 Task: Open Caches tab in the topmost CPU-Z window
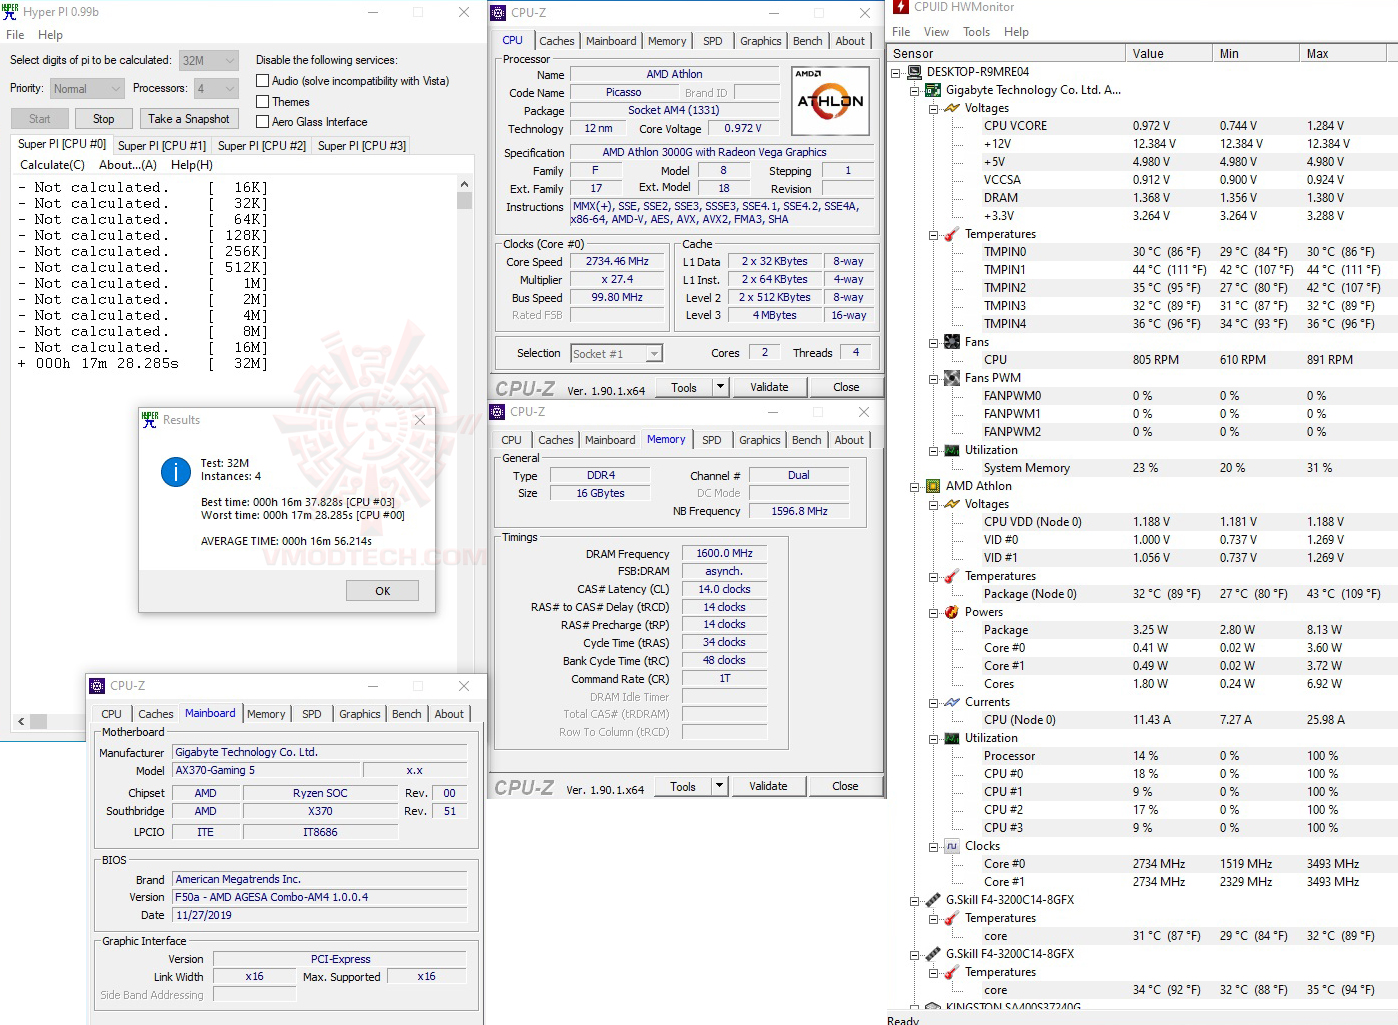click(557, 41)
